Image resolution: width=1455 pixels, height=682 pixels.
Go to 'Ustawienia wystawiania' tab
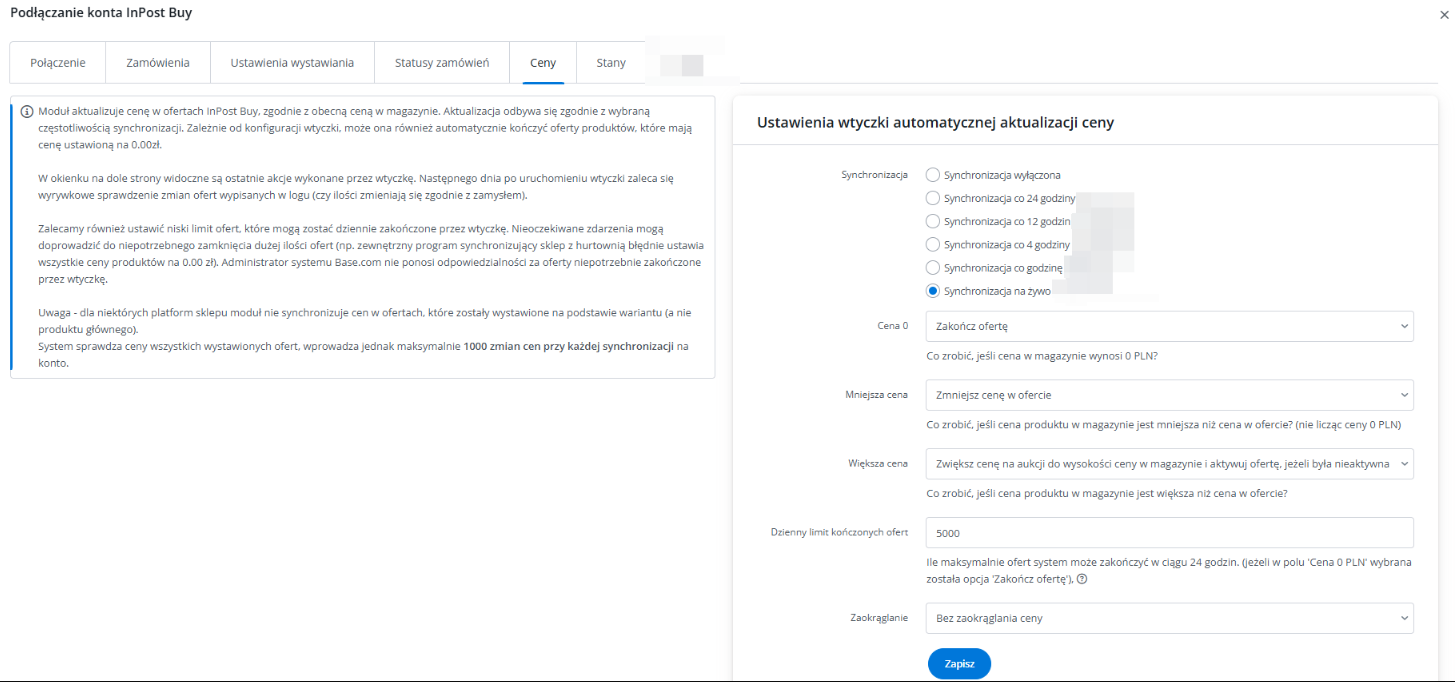pyautogui.click(x=292, y=63)
